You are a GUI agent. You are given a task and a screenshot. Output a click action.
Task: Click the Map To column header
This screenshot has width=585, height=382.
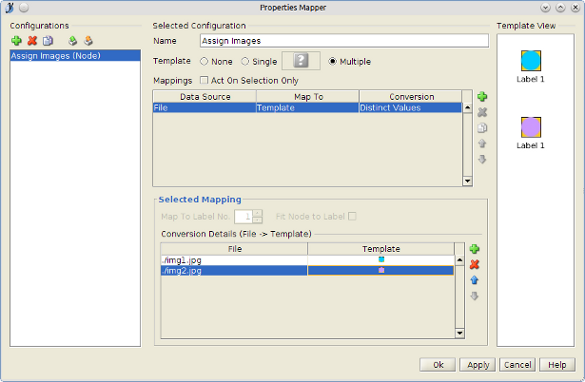point(308,97)
